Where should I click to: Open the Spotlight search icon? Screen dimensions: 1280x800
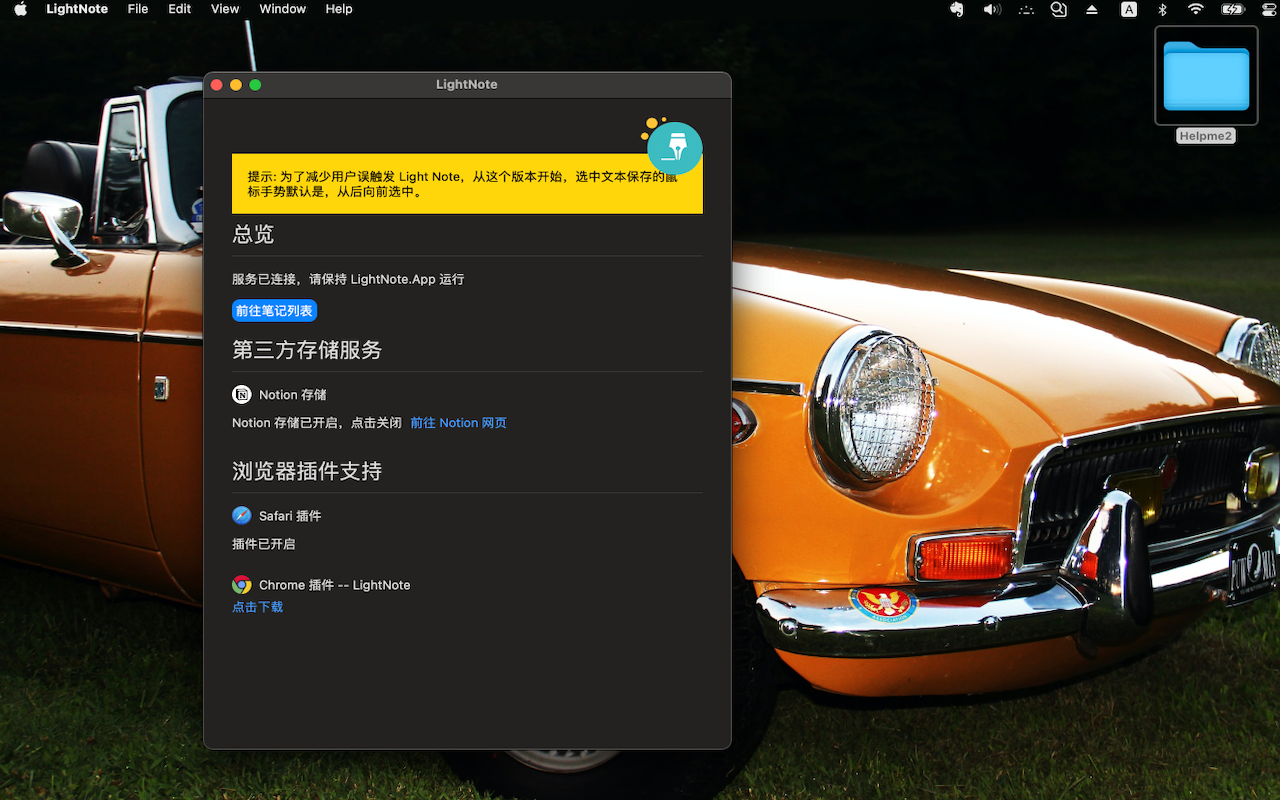(x=1059, y=9)
